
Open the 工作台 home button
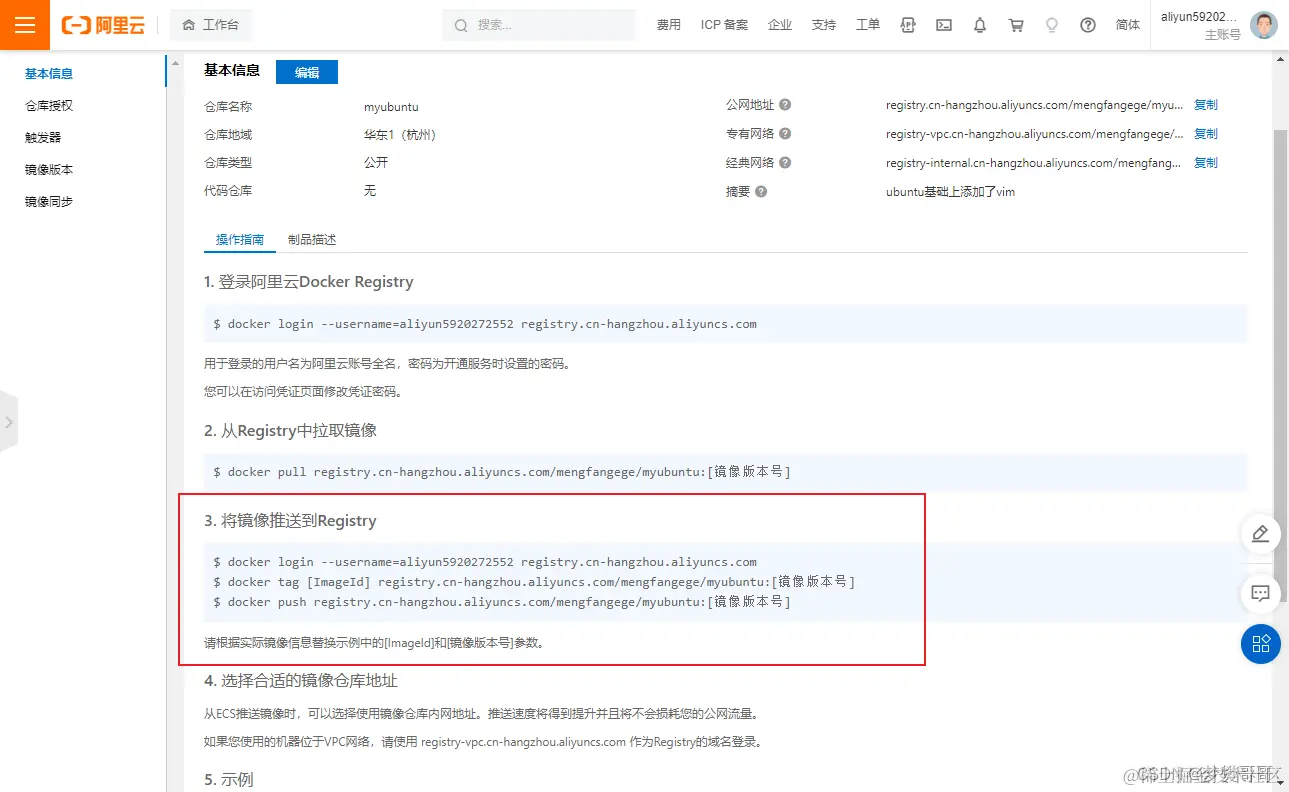211,25
